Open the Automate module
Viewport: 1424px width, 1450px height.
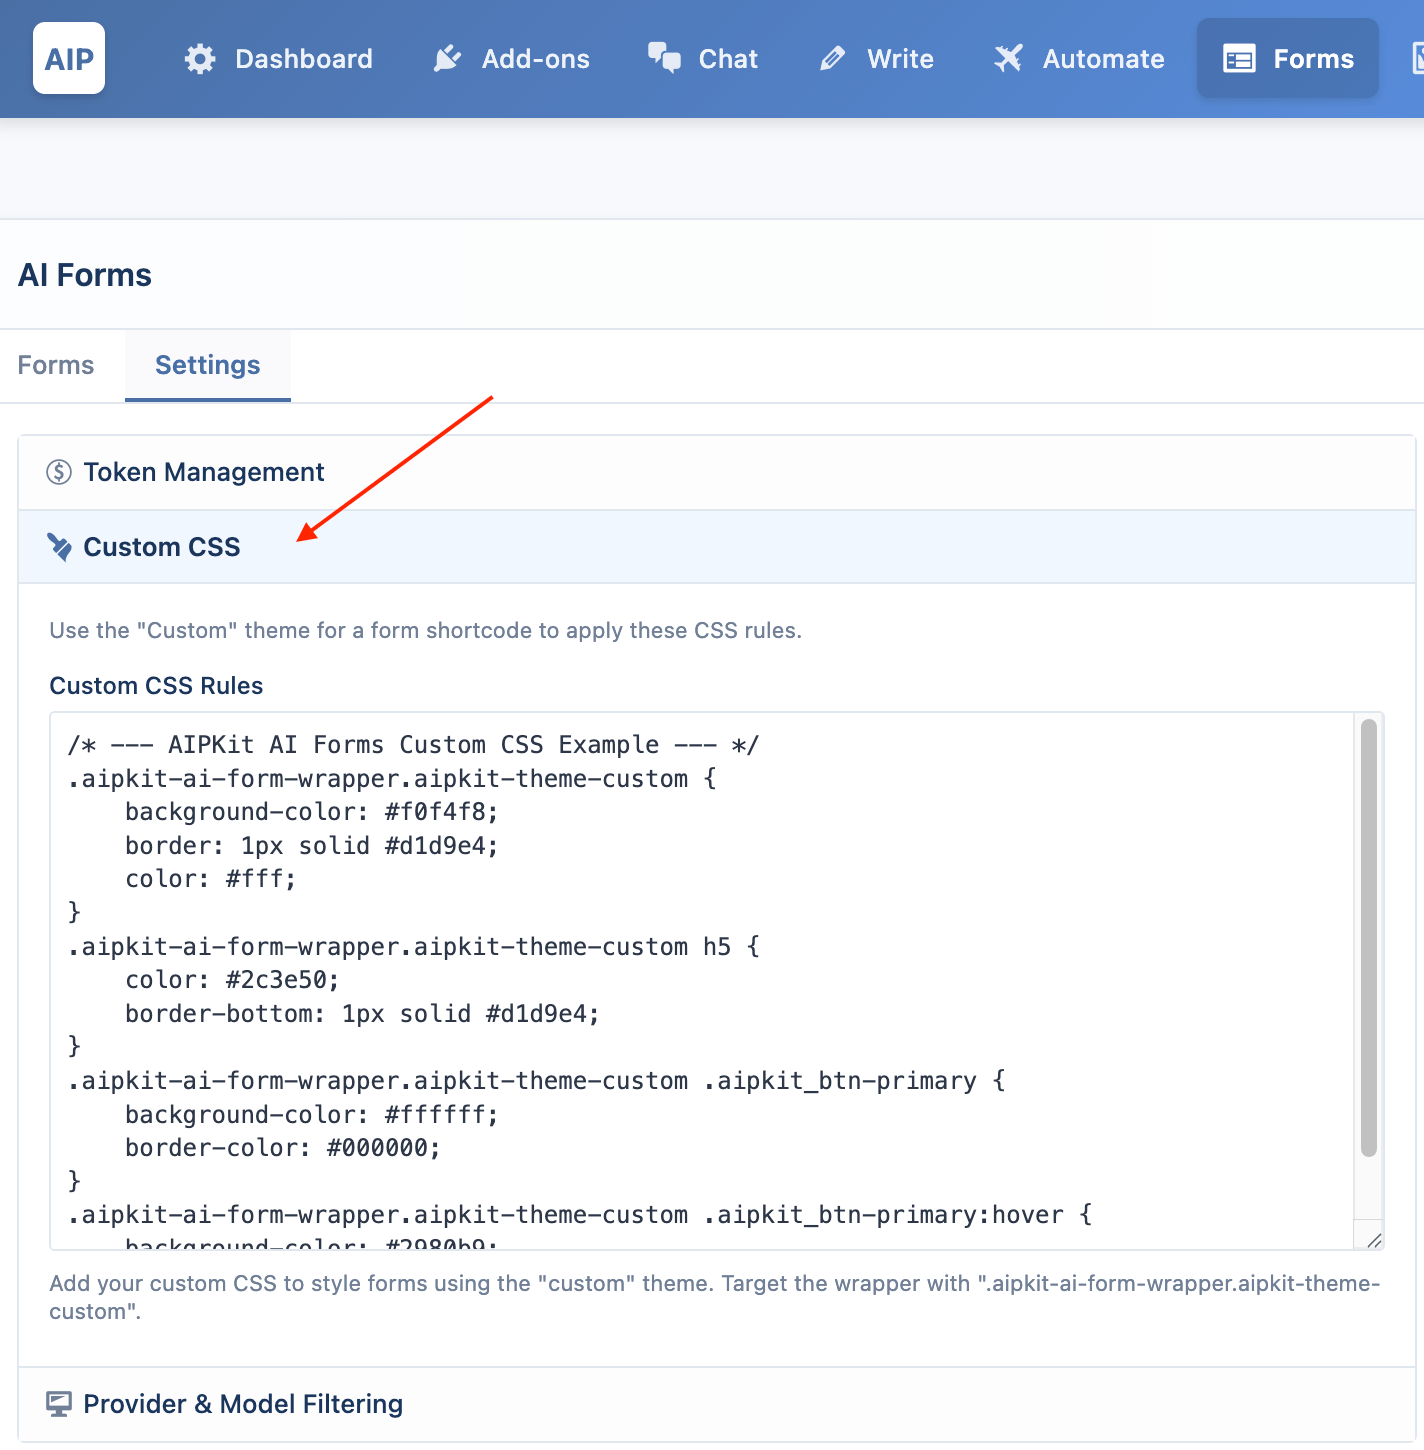tap(1079, 59)
